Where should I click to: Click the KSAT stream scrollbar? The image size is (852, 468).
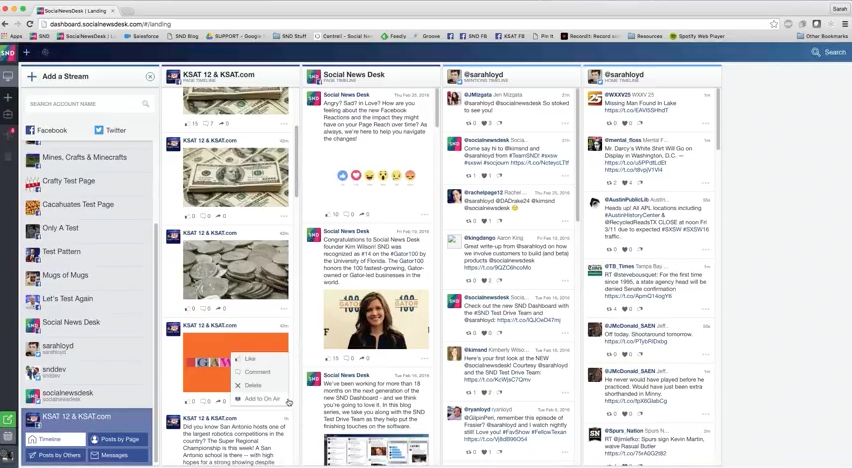[296, 161]
